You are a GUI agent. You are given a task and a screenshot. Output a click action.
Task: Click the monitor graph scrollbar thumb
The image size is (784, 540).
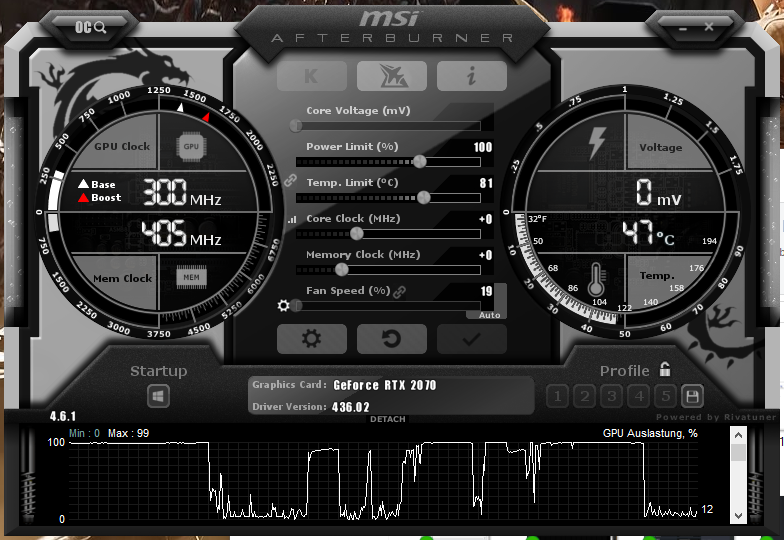pos(738,452)
